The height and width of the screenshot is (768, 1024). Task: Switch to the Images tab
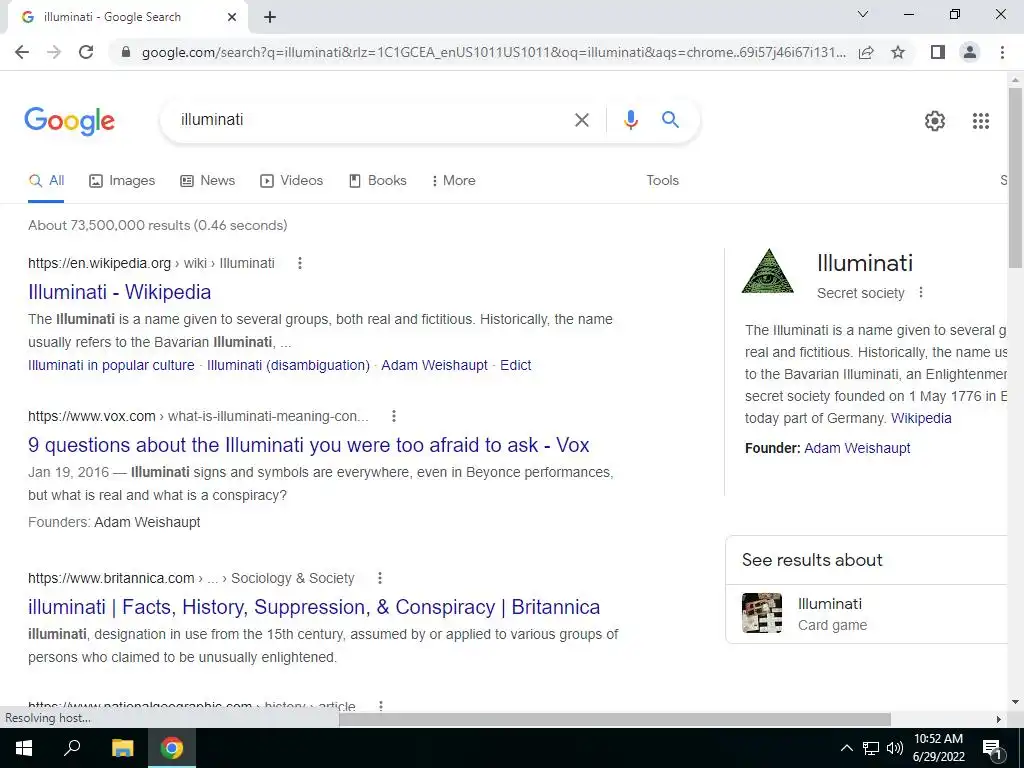point(122,181)
